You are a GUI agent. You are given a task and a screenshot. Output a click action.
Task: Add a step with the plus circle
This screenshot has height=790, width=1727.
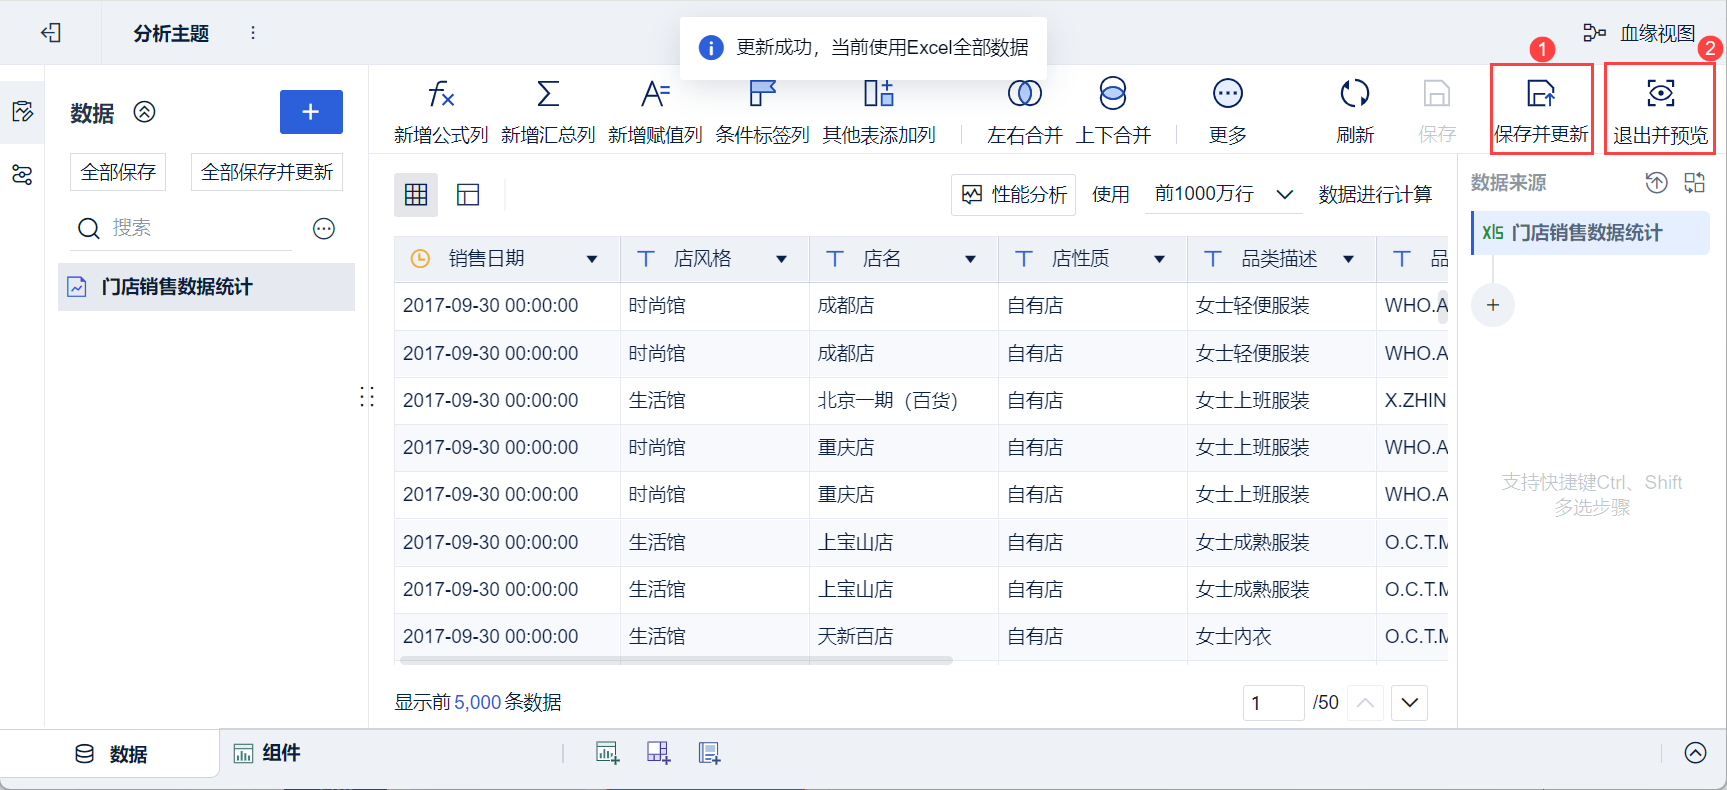[1493, 305]
